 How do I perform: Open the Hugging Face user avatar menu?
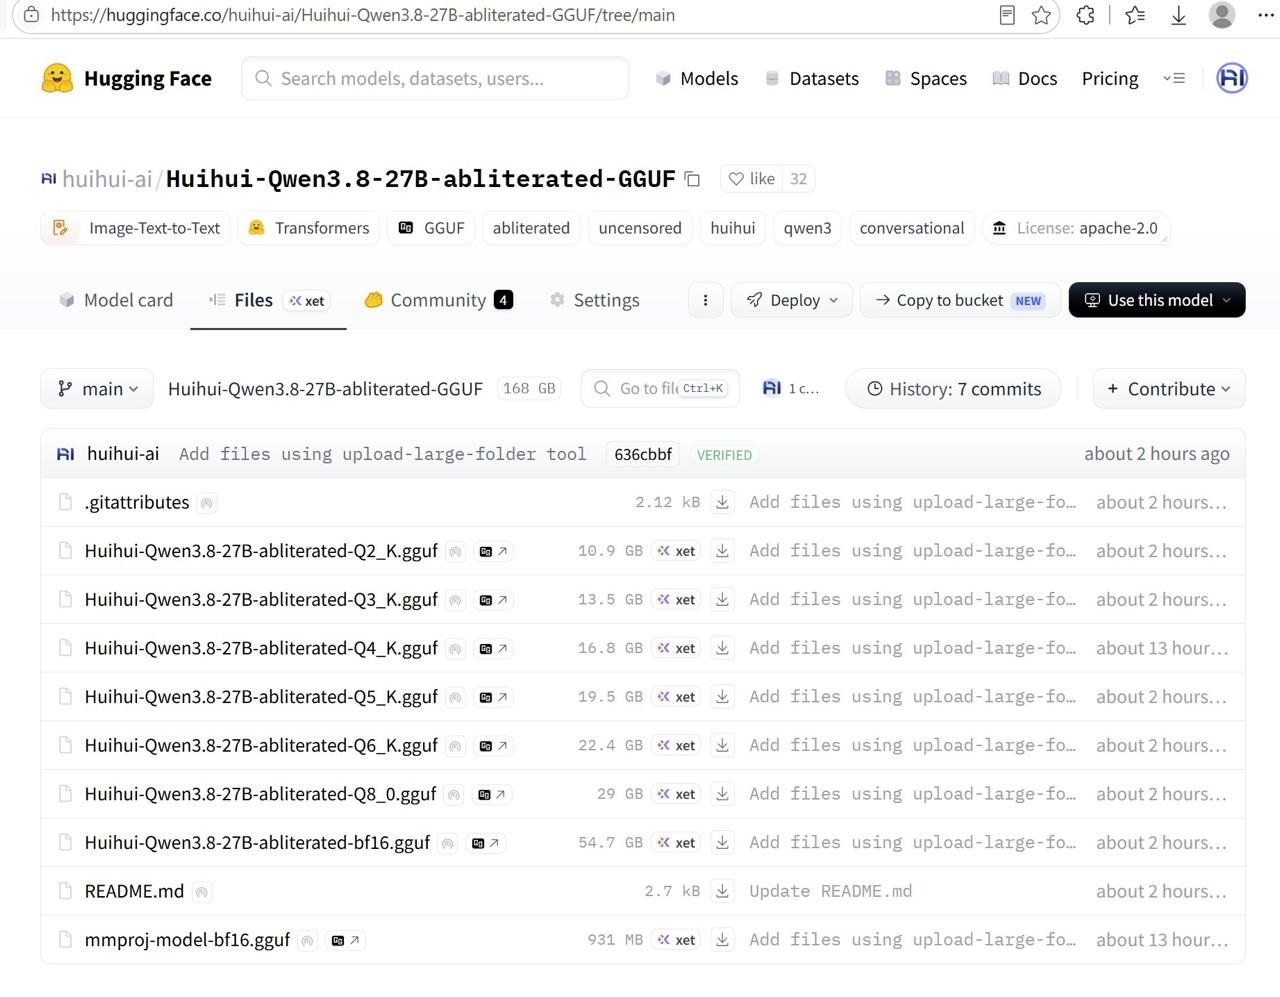[1232, 78]
